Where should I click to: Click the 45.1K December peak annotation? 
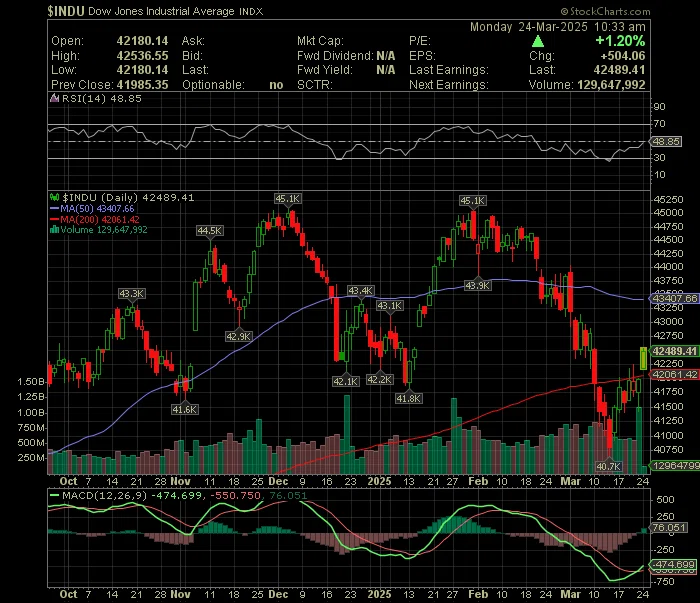coord(288,199)
